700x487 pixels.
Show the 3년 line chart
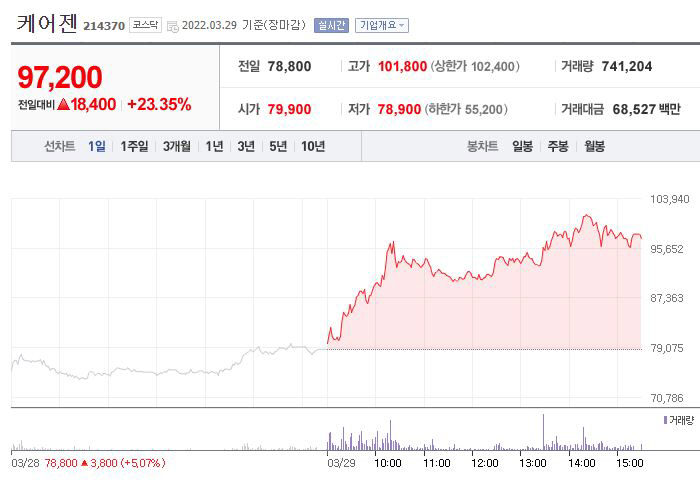[x=246, y=146]
